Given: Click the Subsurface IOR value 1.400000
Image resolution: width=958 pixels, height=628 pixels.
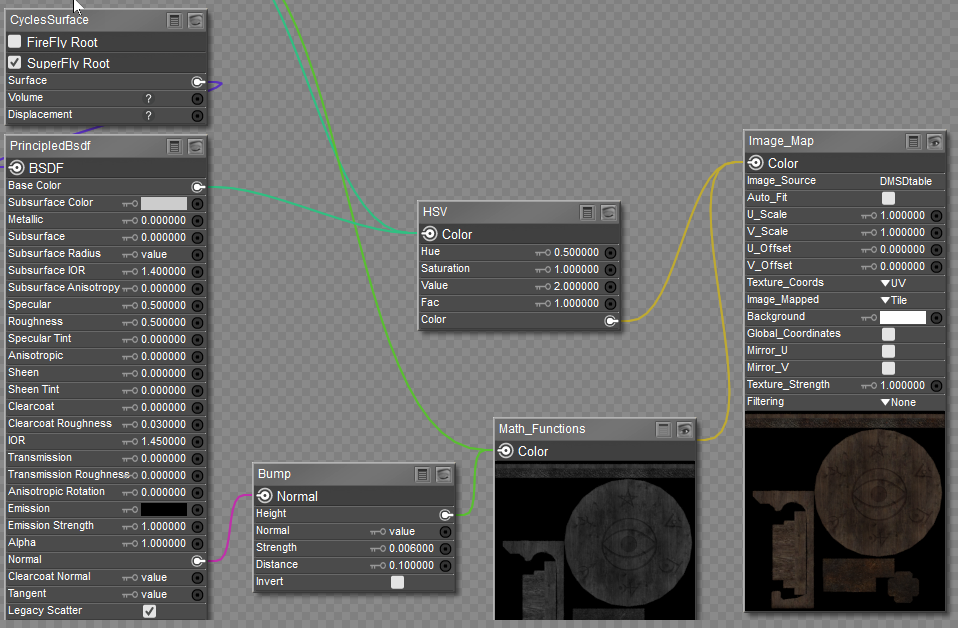Looking at the screenshot, I should tap(163, 271).
